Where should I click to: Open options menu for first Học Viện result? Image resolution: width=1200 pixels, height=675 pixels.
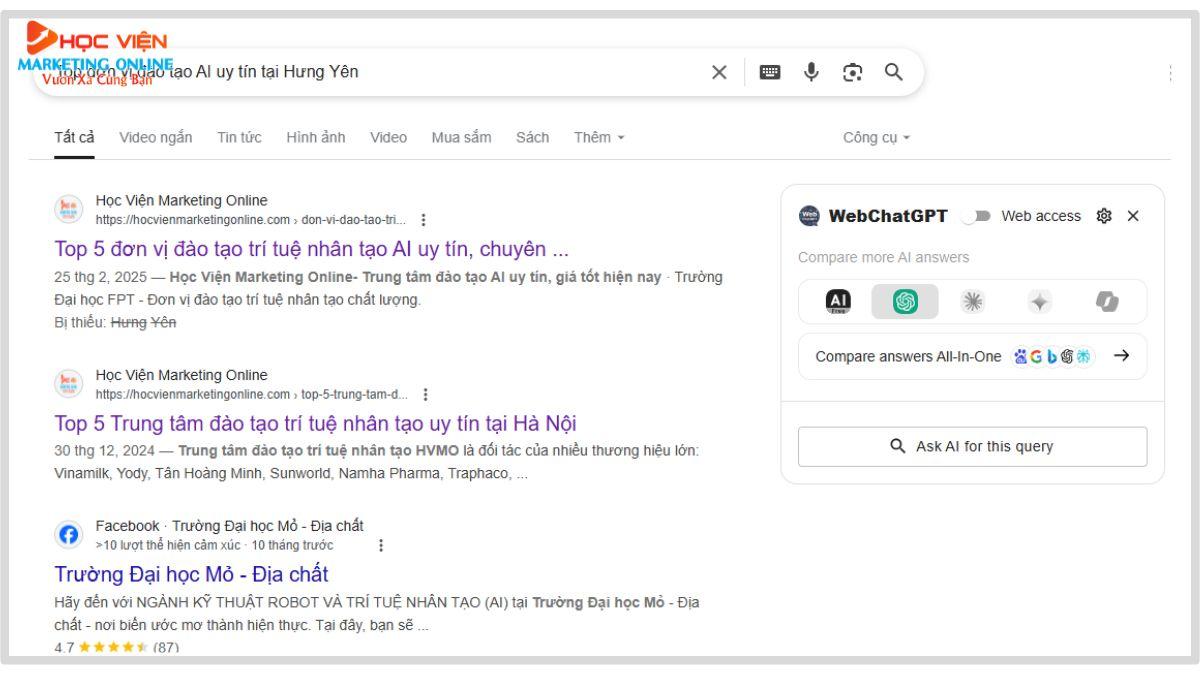click(x=424, y=220)
